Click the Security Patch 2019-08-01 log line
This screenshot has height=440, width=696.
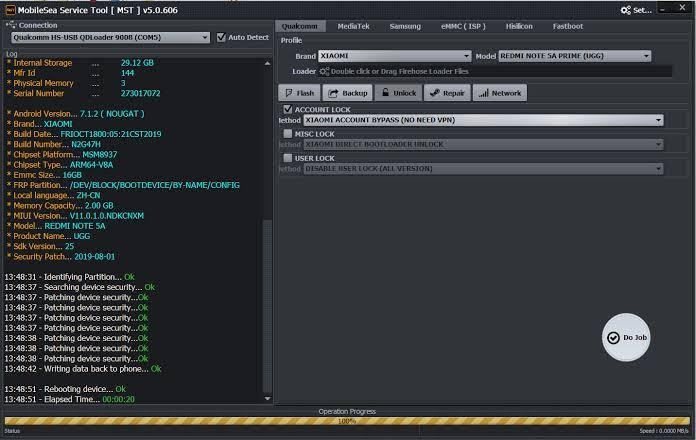pyautogui.click(x=61, y=257)
